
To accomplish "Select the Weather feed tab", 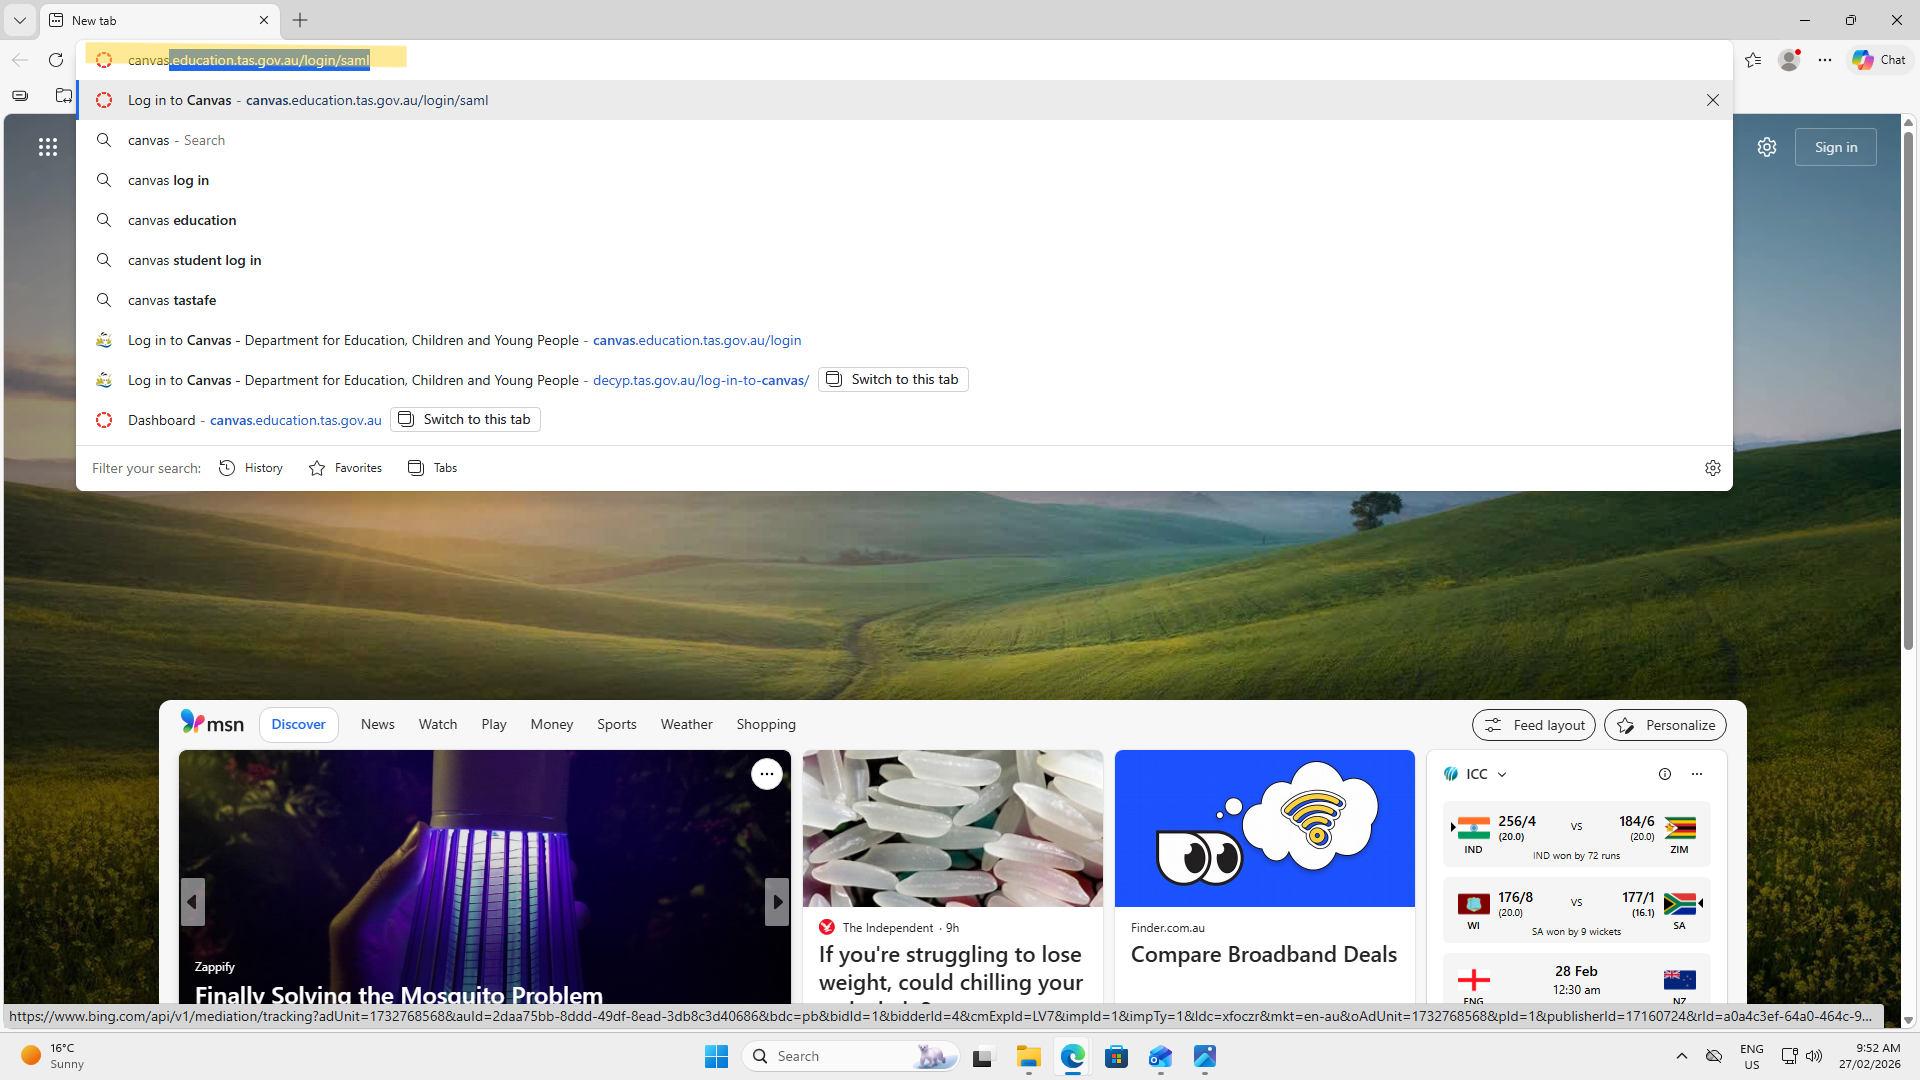I will pyautogui.click(x=686, y=724).
